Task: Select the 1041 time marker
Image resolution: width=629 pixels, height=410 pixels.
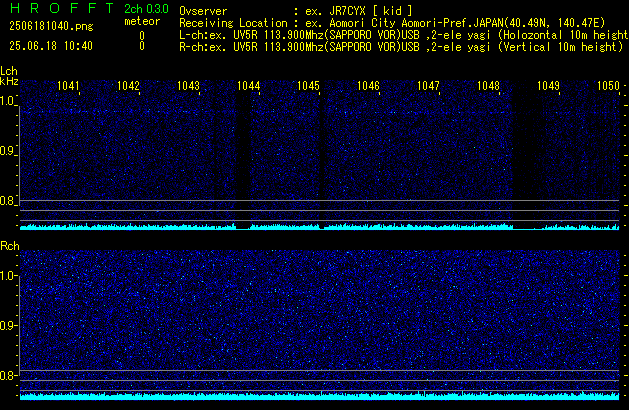Action: coord(68,86)
